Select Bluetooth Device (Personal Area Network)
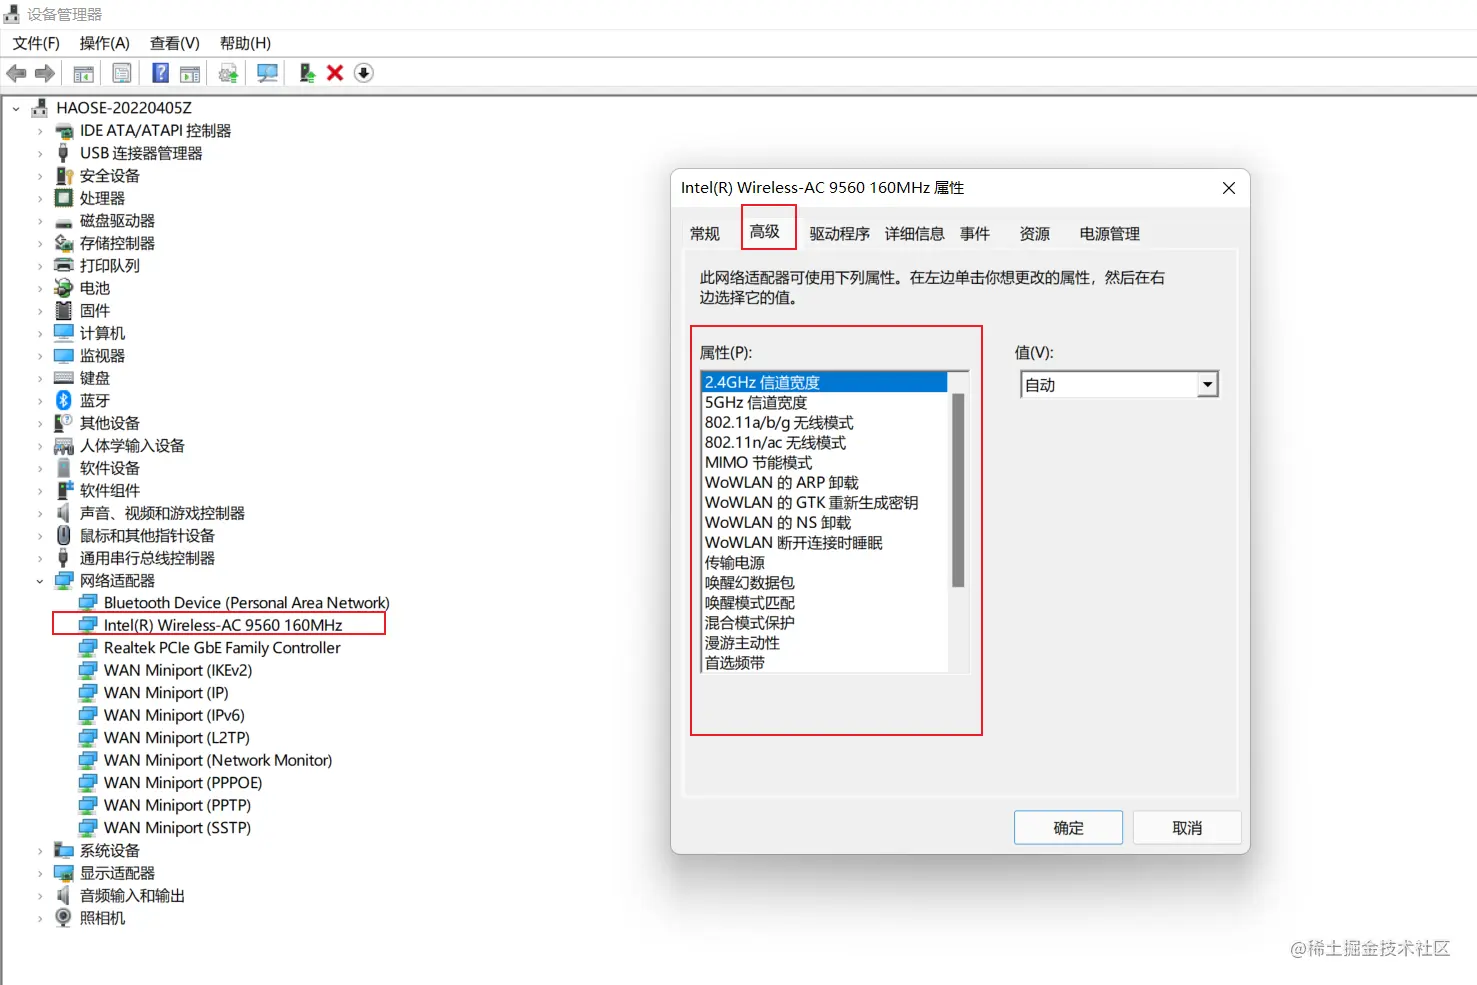 click(x=247, y=603)
